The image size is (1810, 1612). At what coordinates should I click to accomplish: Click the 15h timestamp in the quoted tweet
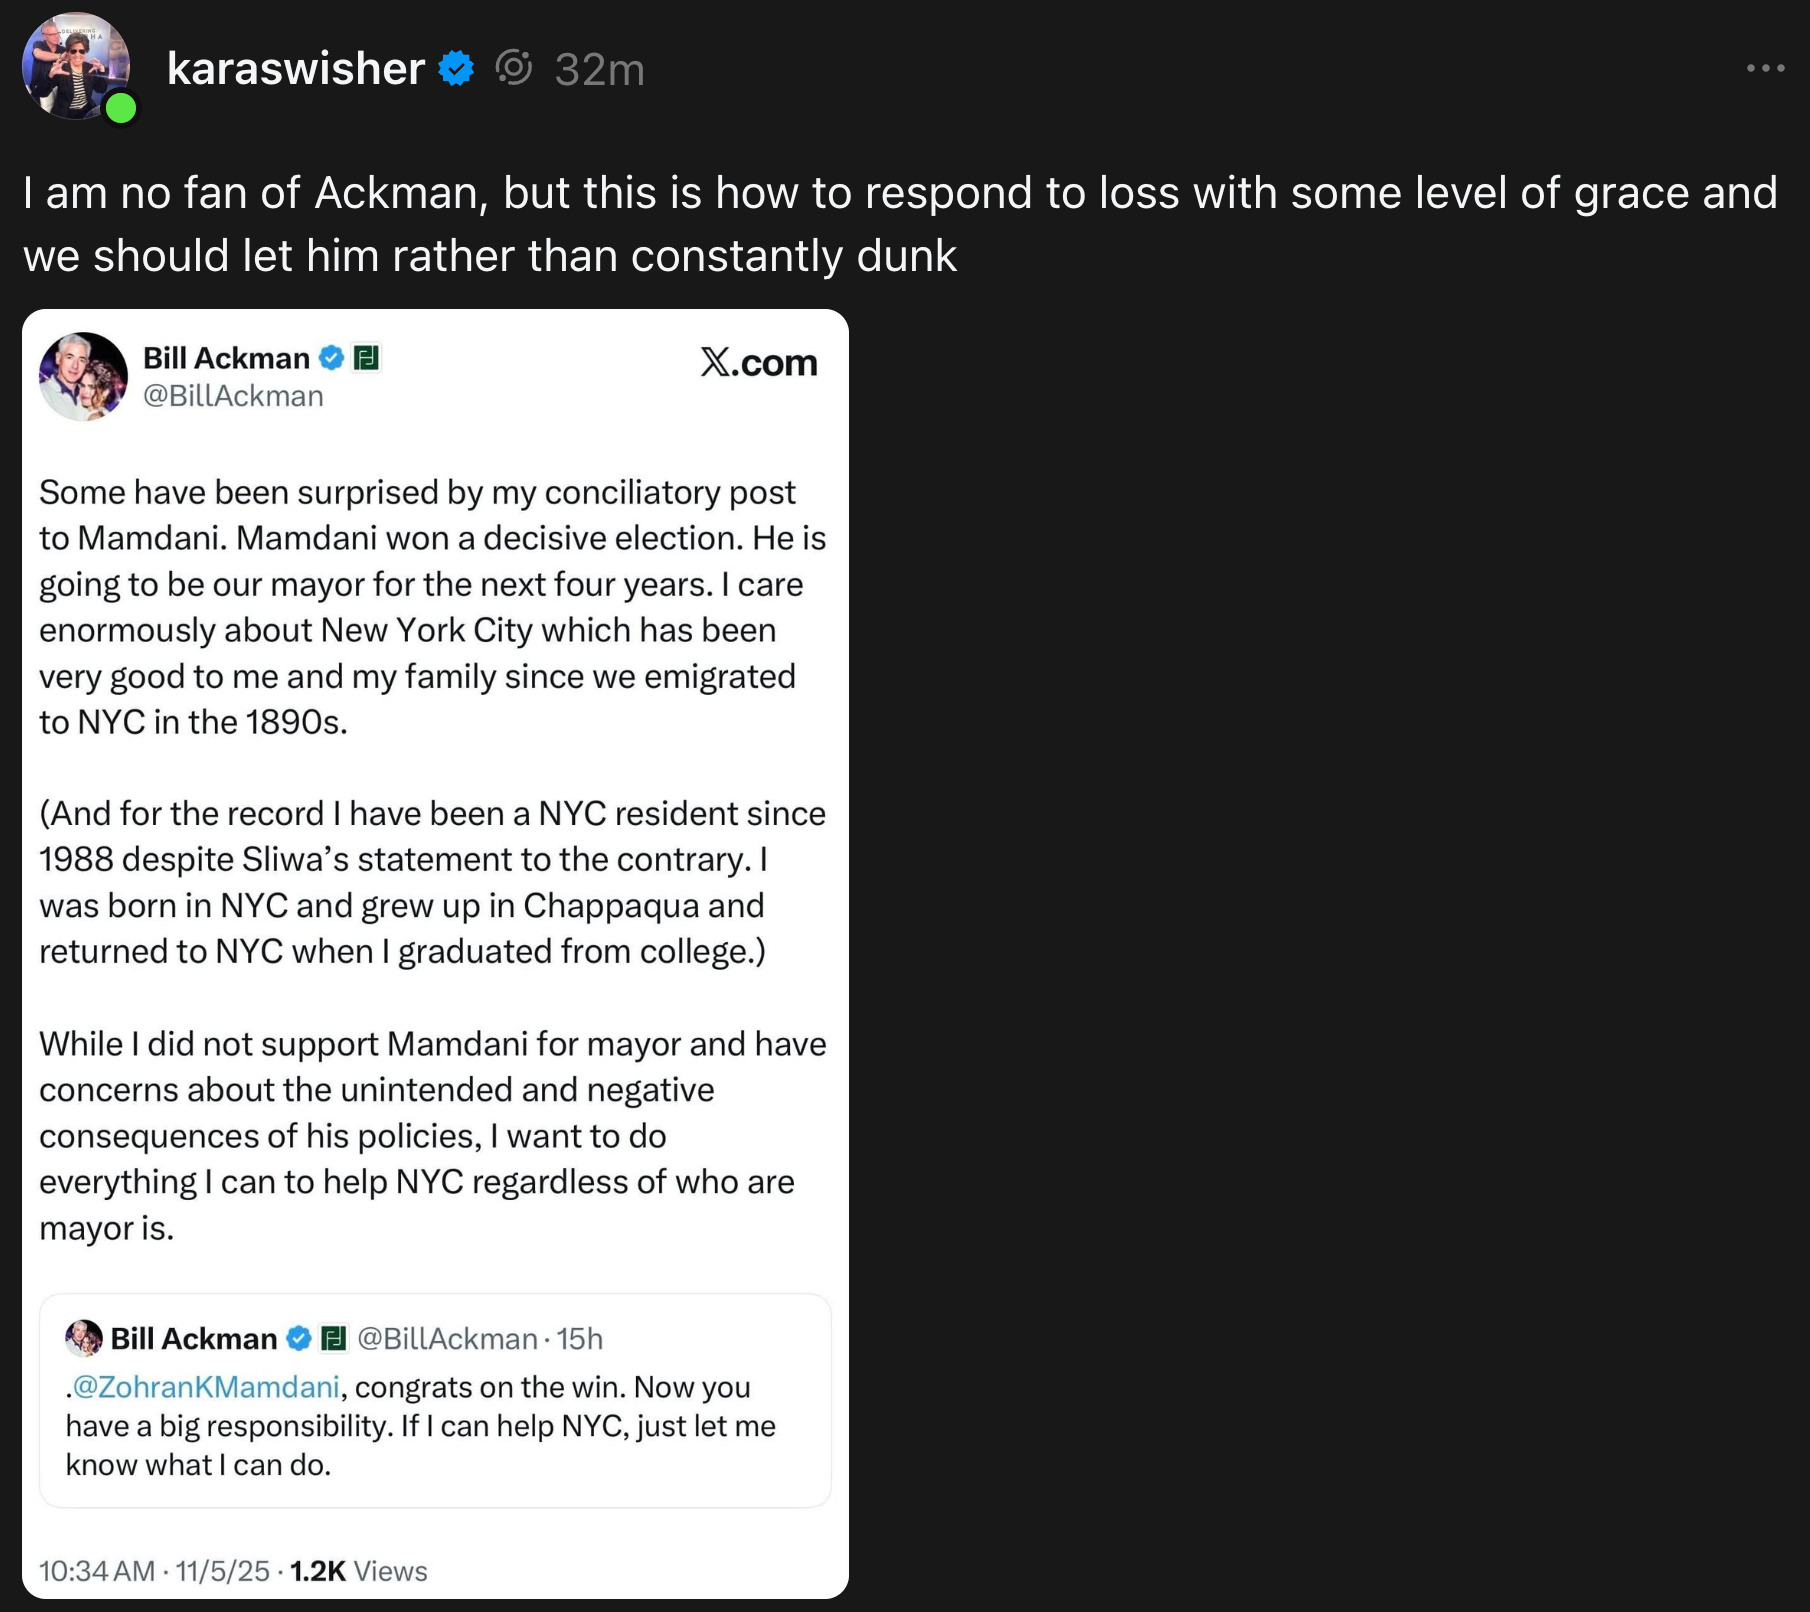[x=580, y=1338]
